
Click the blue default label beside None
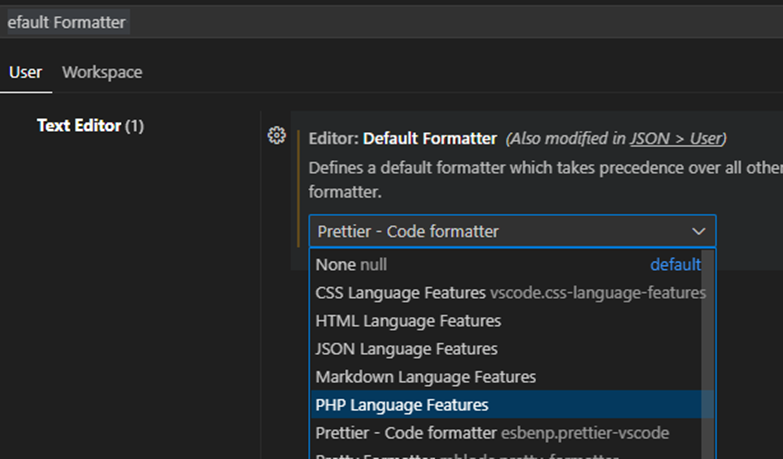pos(675,265)
